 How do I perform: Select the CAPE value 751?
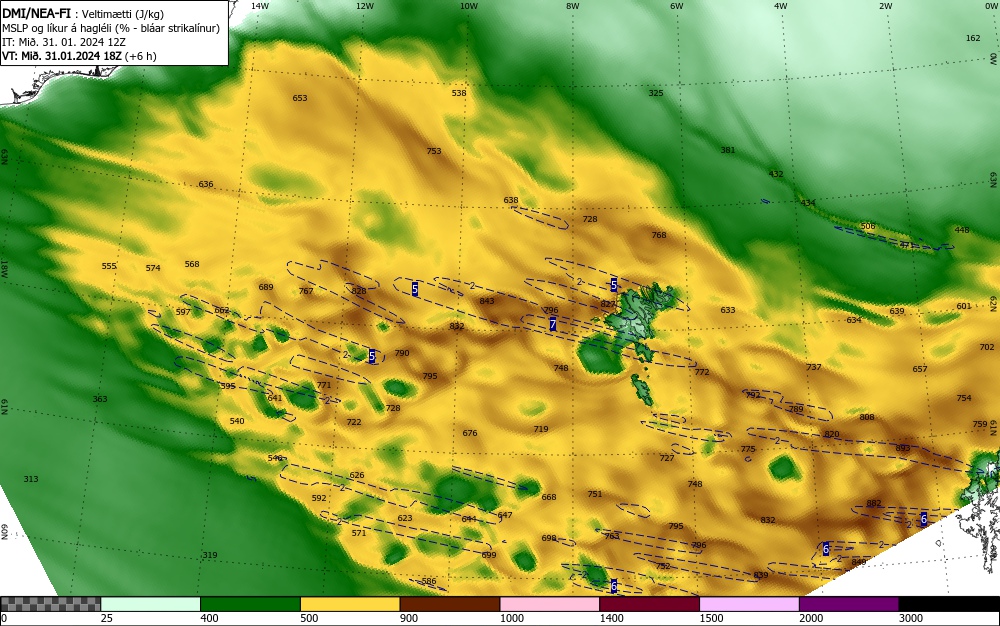point(594,494)
